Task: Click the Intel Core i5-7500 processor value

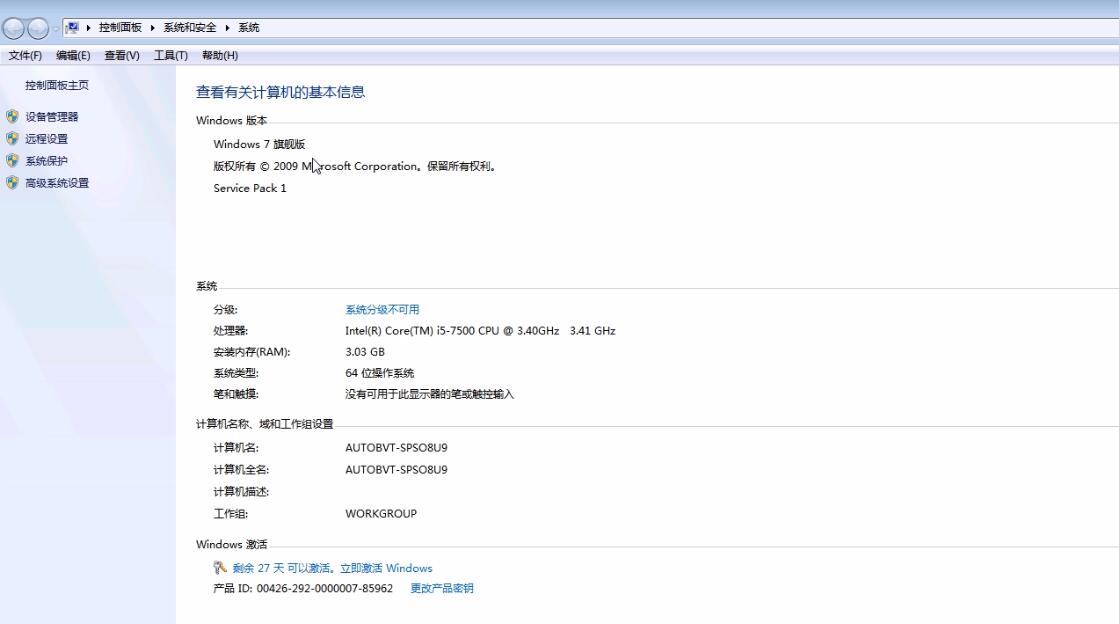Action: tap(480, 331)
